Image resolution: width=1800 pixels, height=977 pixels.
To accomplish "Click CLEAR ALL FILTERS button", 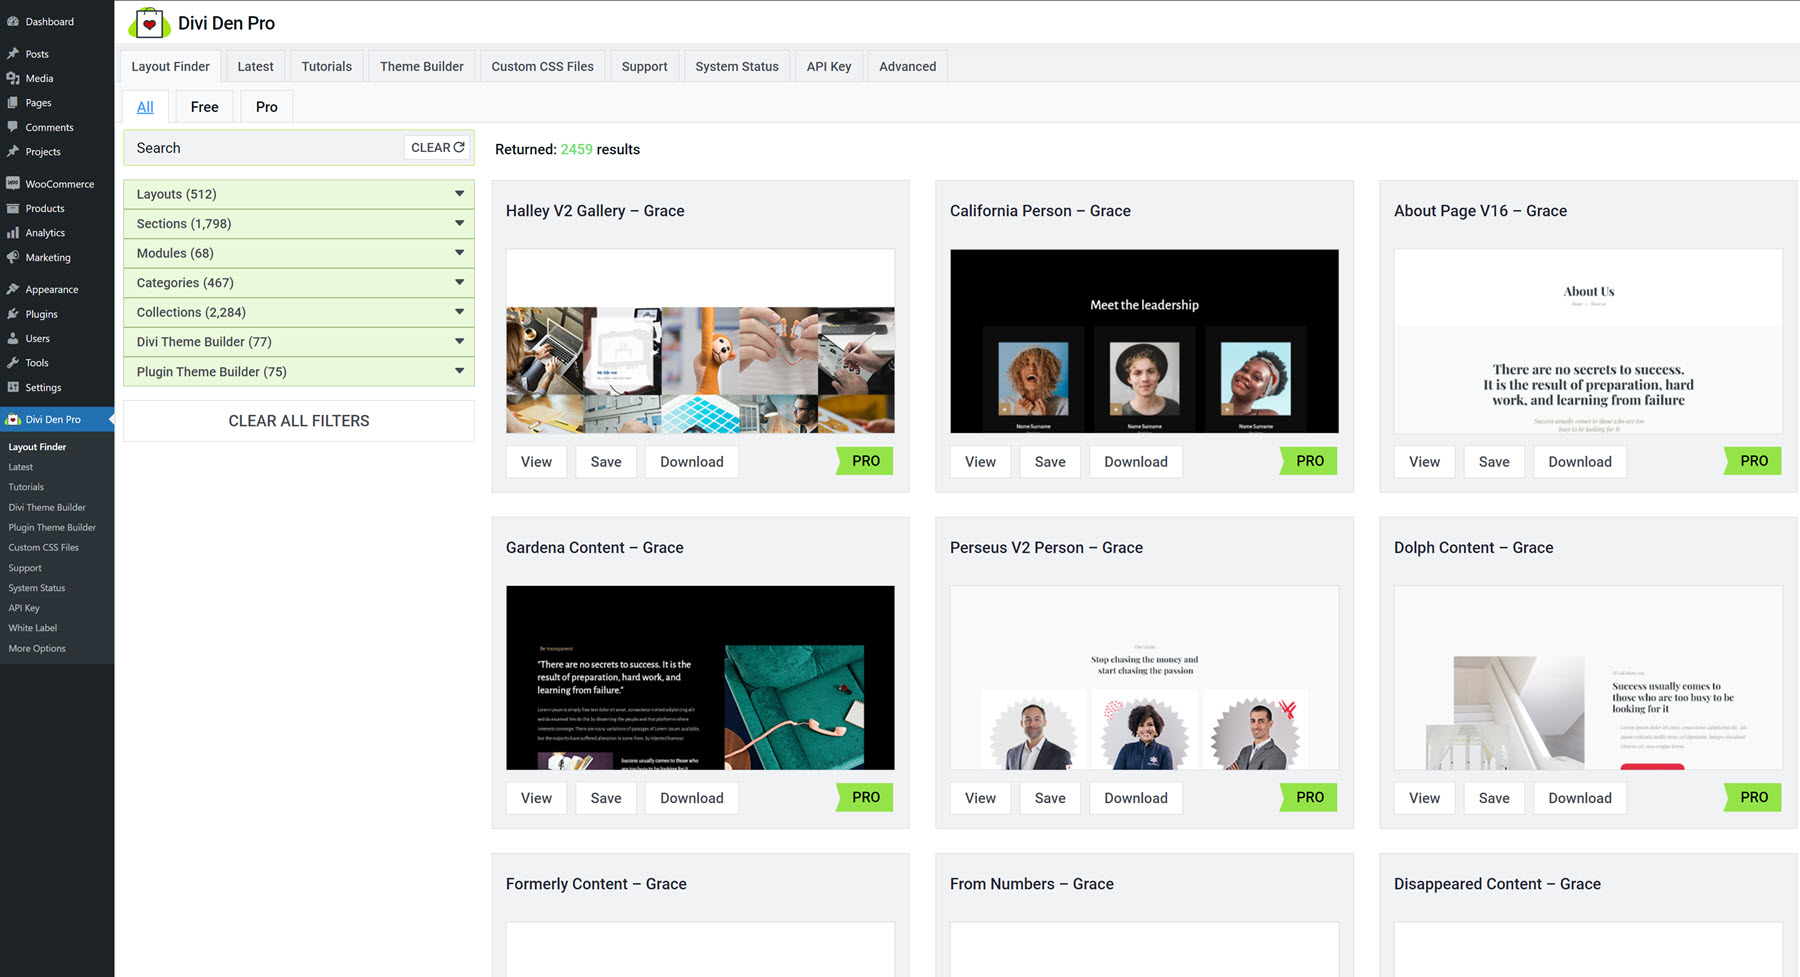I will [298, 421].
